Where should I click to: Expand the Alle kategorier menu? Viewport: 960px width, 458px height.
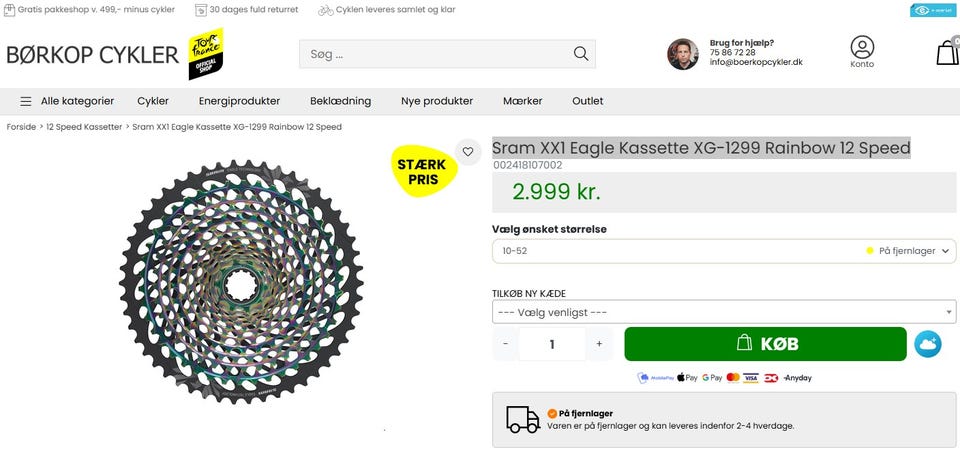click(x=67, y=101)
